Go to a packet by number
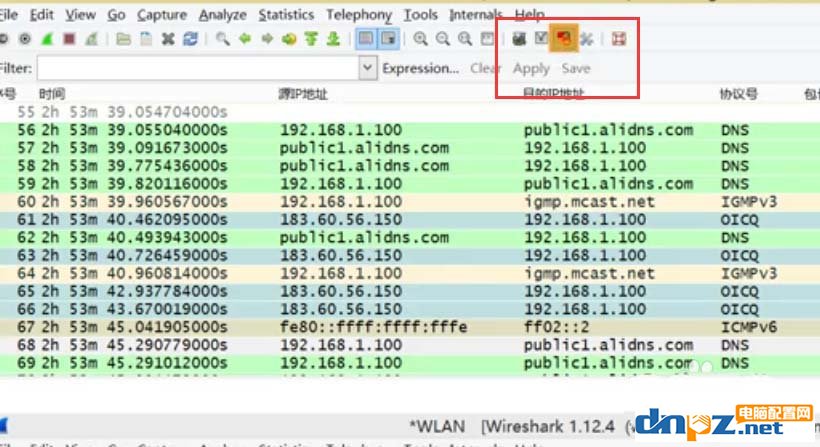Screen dimensions: 820x447 [x=289, y=39]
